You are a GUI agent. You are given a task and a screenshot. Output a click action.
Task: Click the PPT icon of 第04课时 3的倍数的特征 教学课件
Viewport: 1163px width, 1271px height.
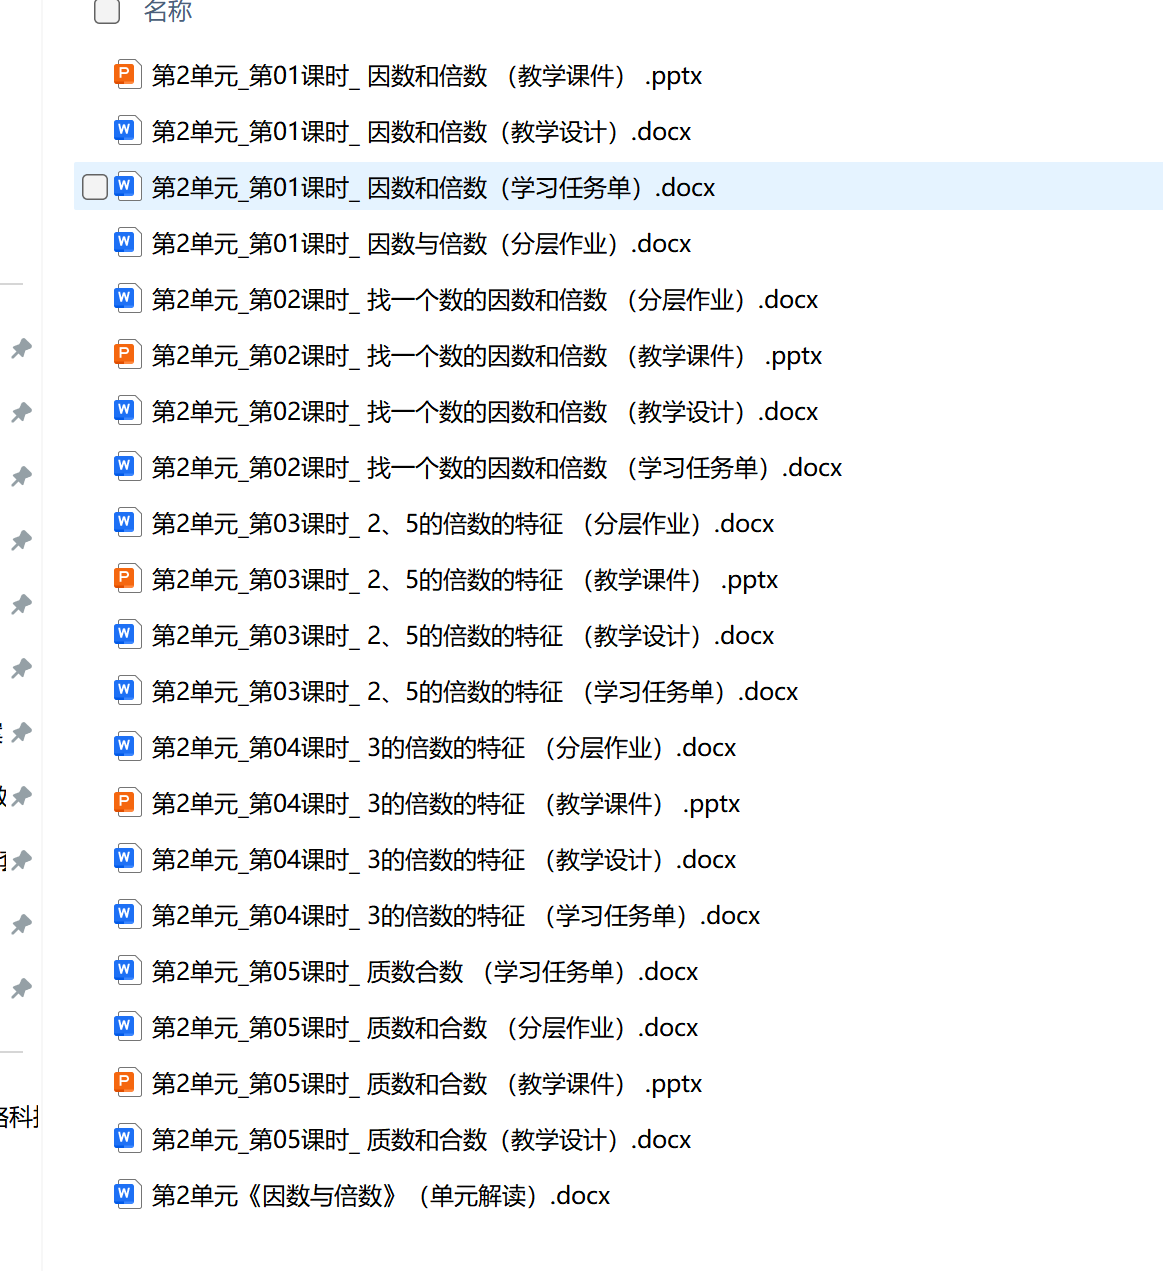125,802
